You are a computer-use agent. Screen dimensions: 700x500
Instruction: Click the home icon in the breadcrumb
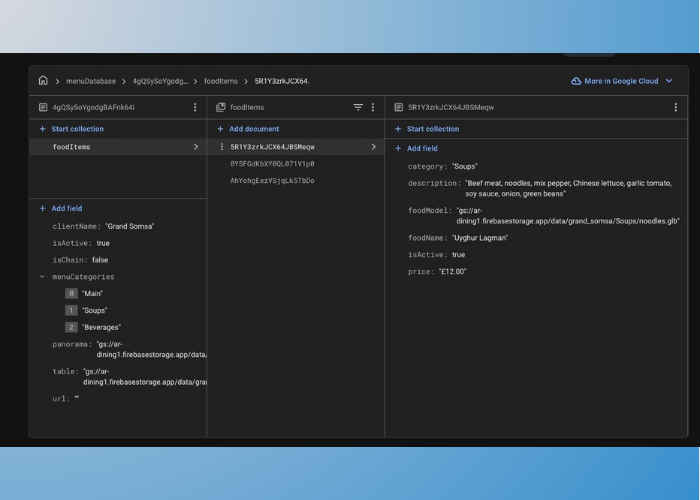43,81
